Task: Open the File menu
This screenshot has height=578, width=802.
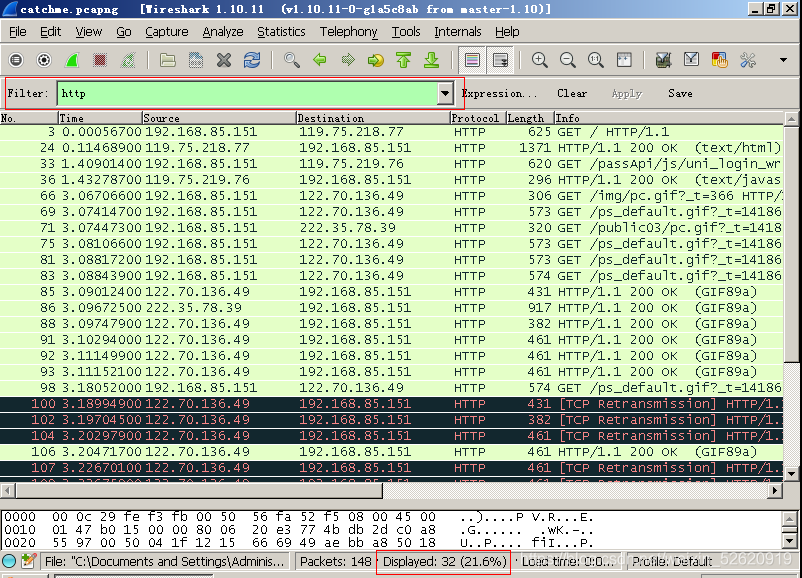Action: tap(17, 32)
